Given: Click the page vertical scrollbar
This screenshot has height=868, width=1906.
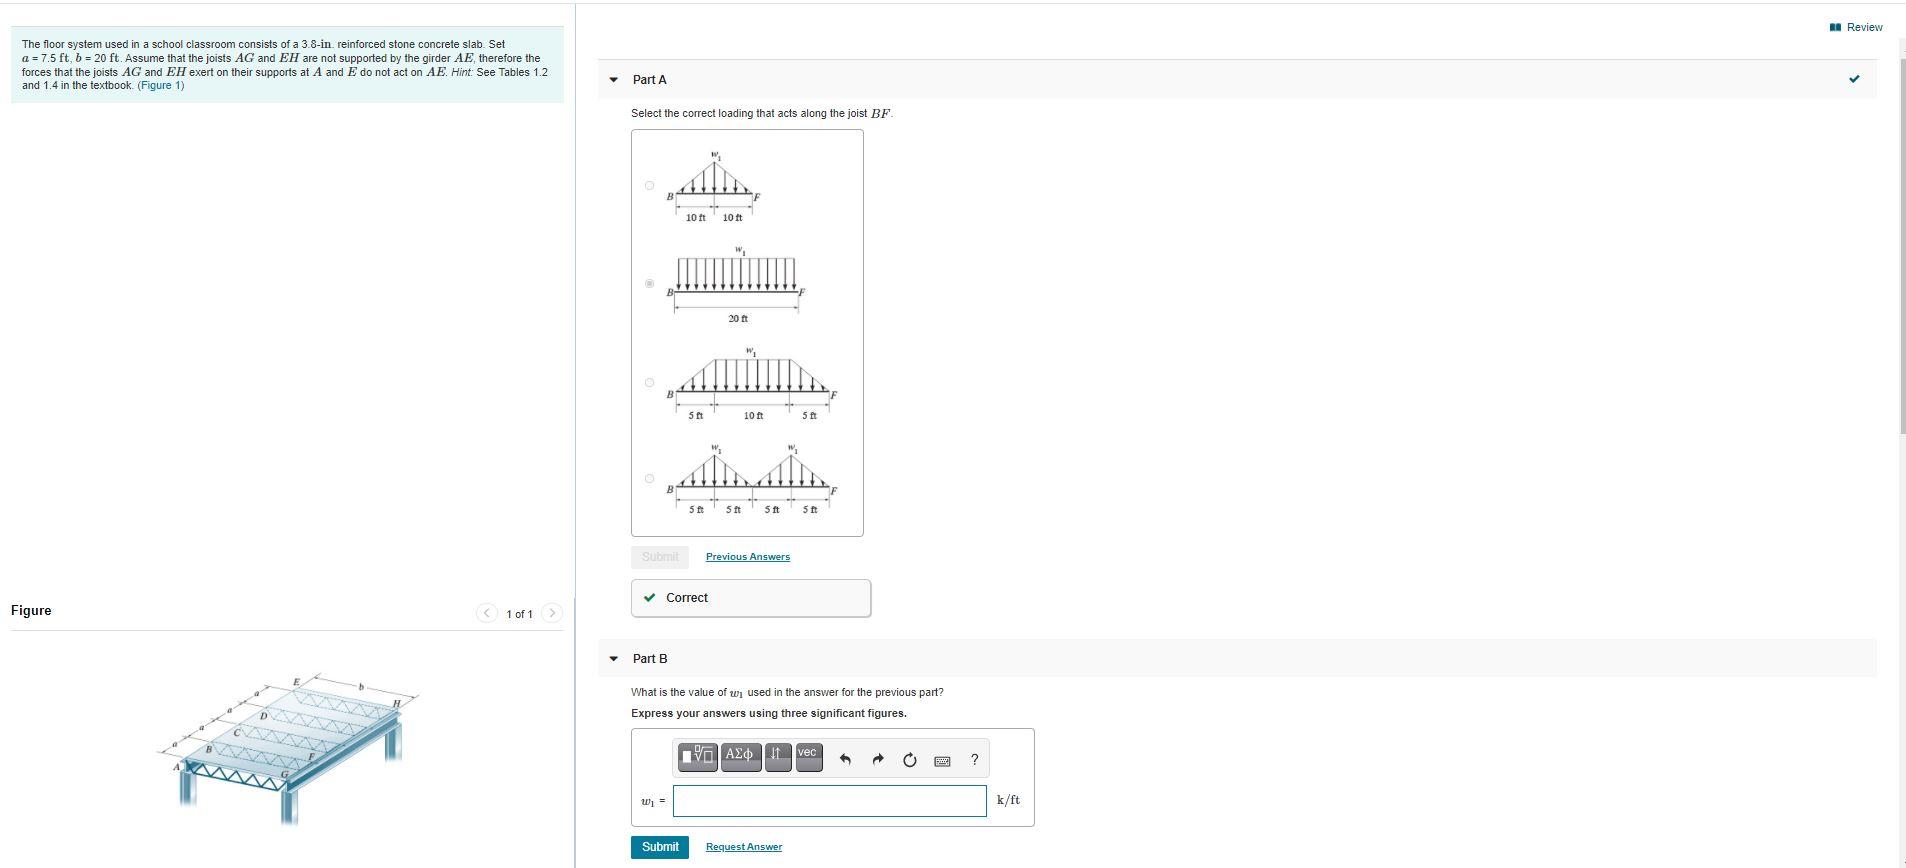Looking at the screenshot, I should pyautogui.click(x=1901, y=245).
